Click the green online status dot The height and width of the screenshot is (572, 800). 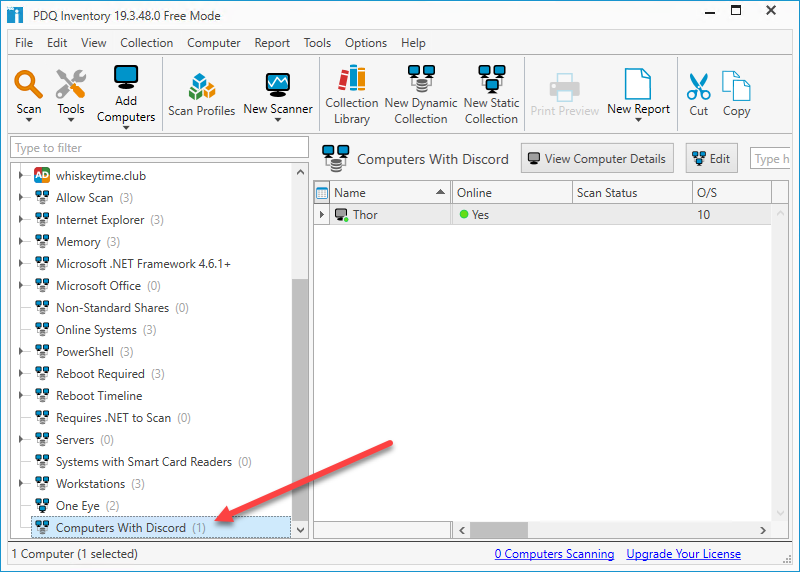coord(464,214)
